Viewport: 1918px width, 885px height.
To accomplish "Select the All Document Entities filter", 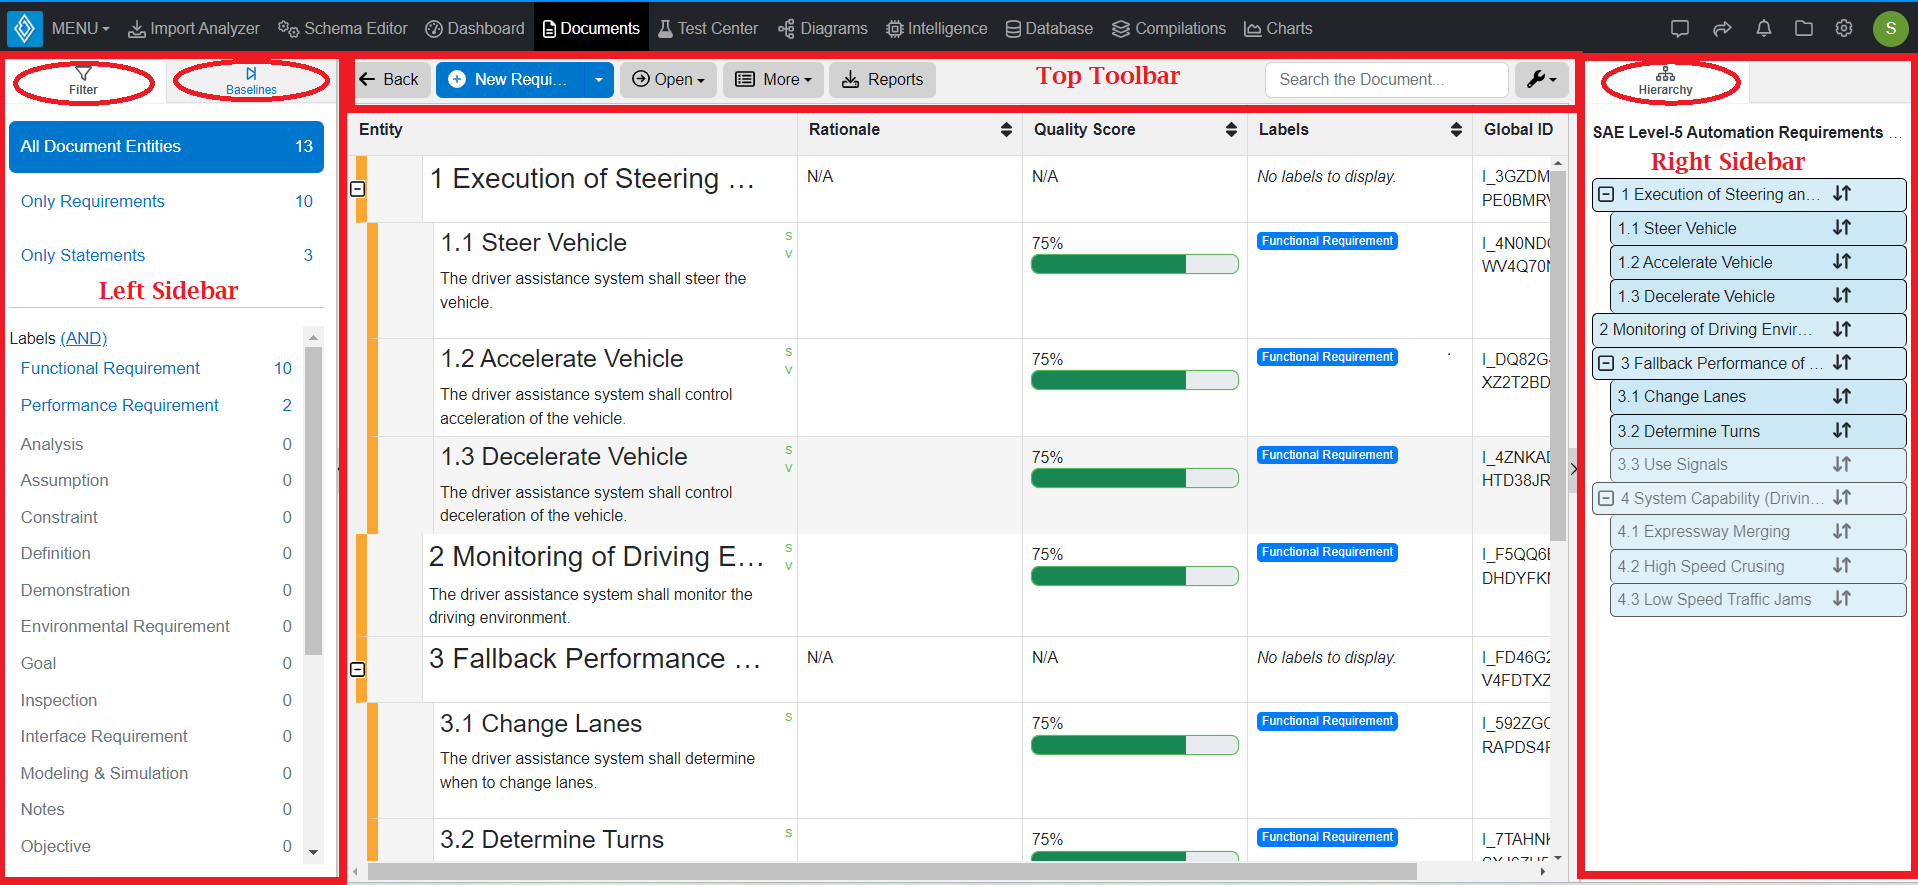I will pyautogui.click(x=166, y=147).
